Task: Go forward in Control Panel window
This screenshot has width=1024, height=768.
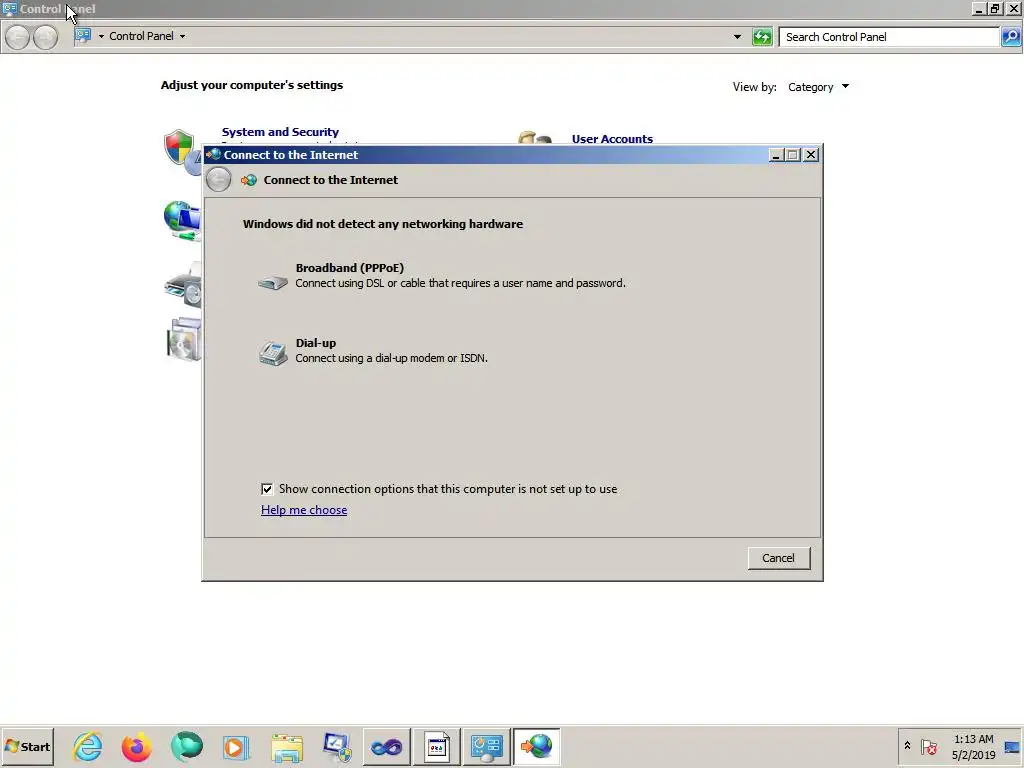Action: (45, 37)
